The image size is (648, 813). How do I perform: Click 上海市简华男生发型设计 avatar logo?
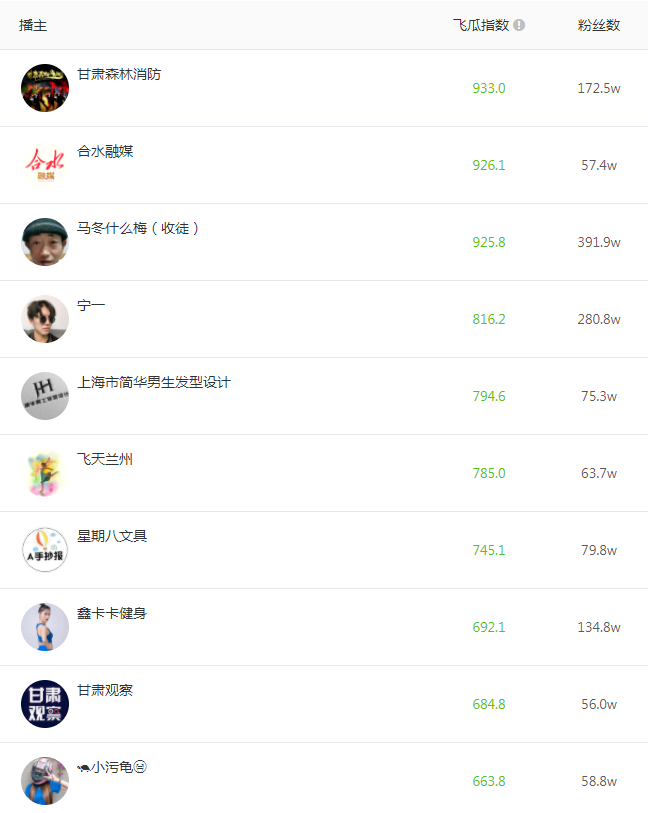click(x=45, y=396)
